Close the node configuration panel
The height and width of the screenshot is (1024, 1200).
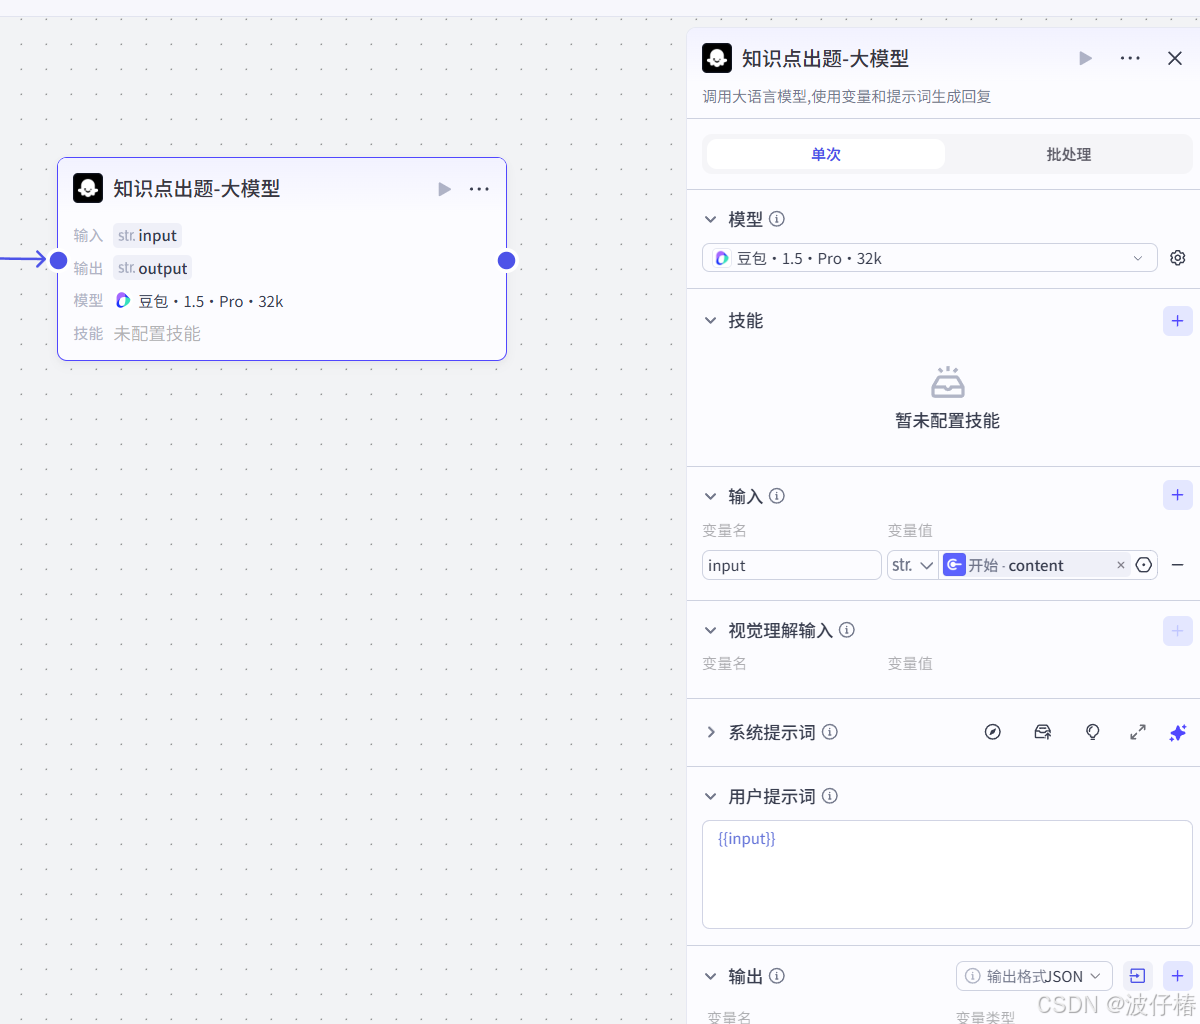(1175, 58)
